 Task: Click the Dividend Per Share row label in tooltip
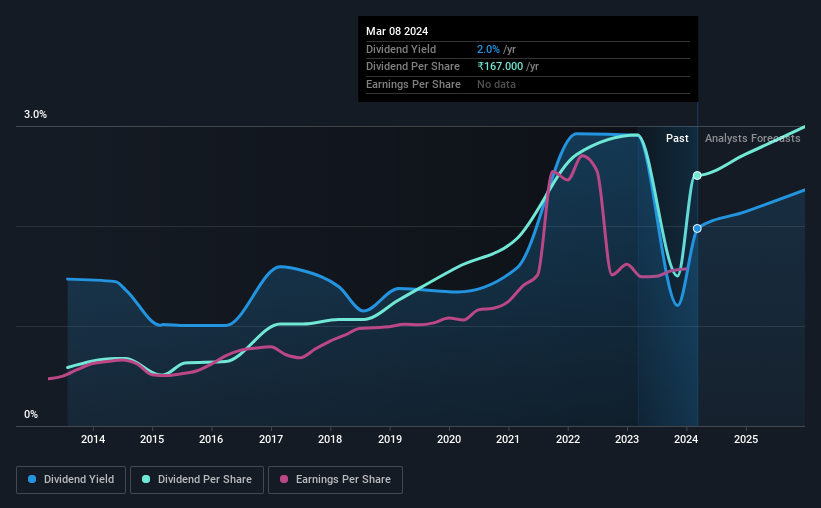(x=413, y=67)
